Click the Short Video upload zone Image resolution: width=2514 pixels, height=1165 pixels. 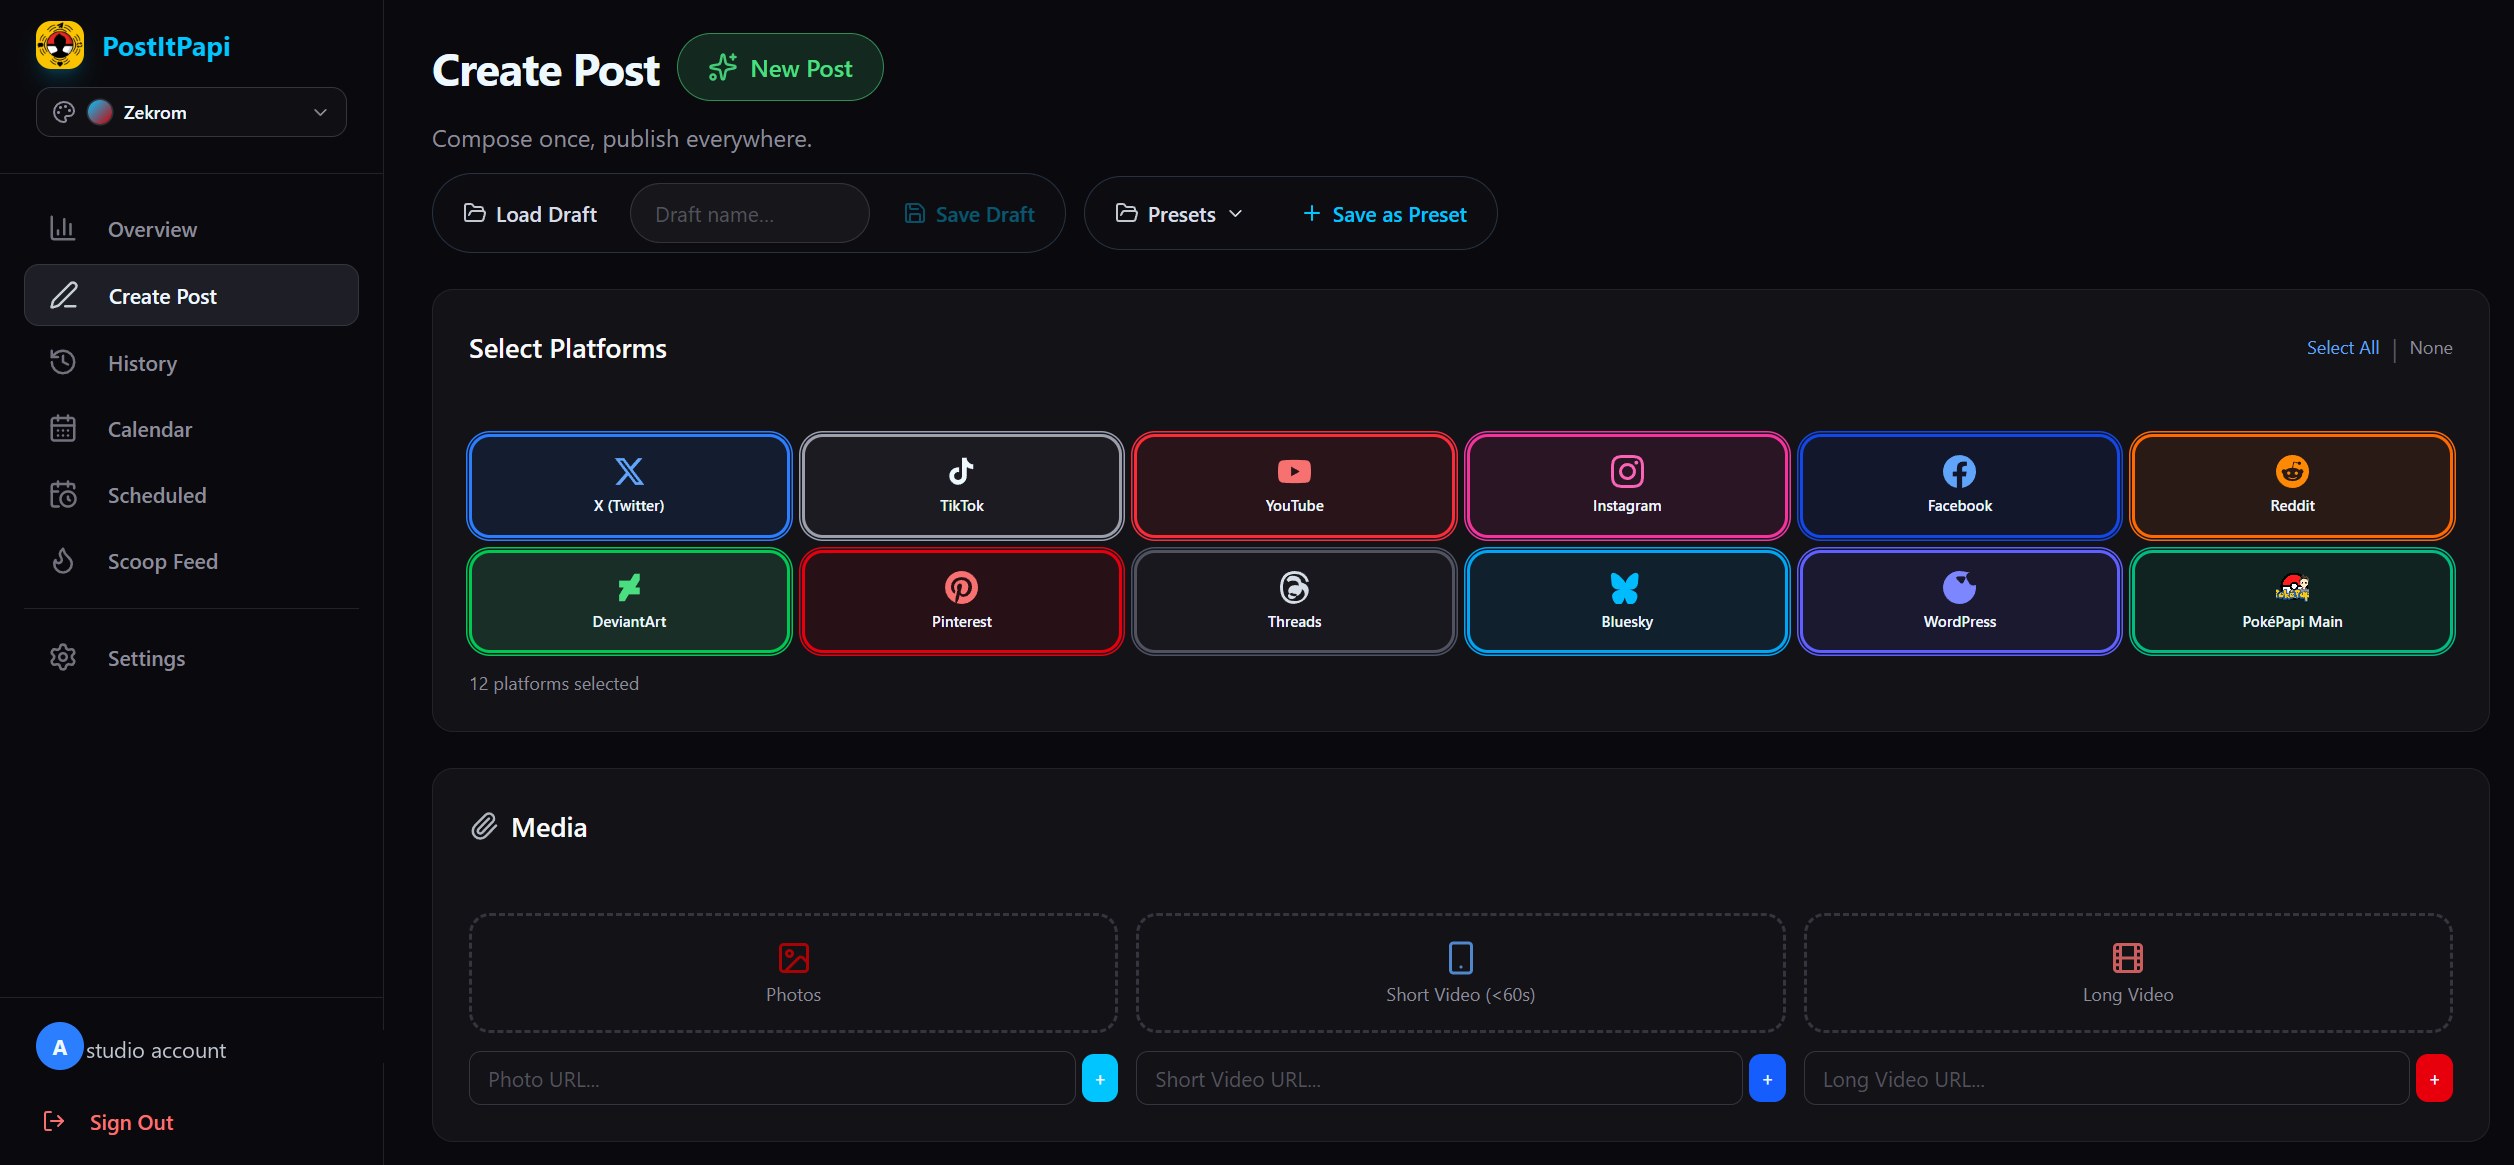coord(1461,972)
